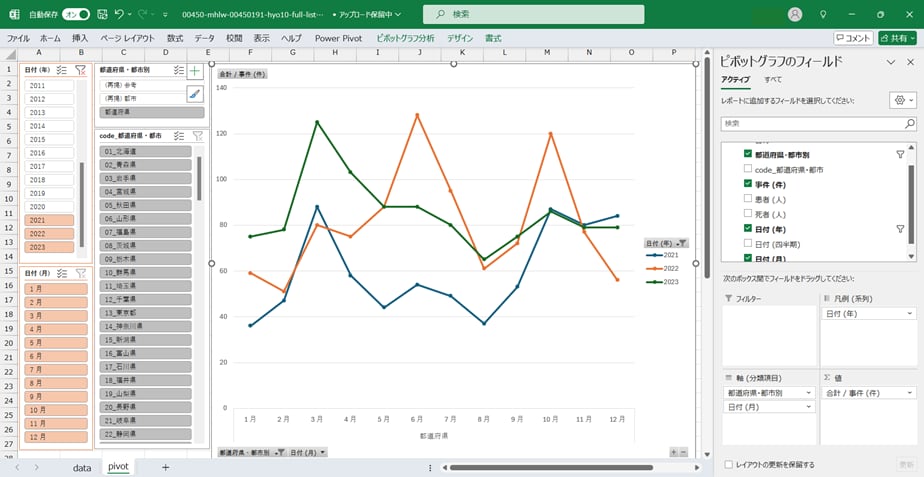Click the Redo arrow icon

[x=143, y=14]
